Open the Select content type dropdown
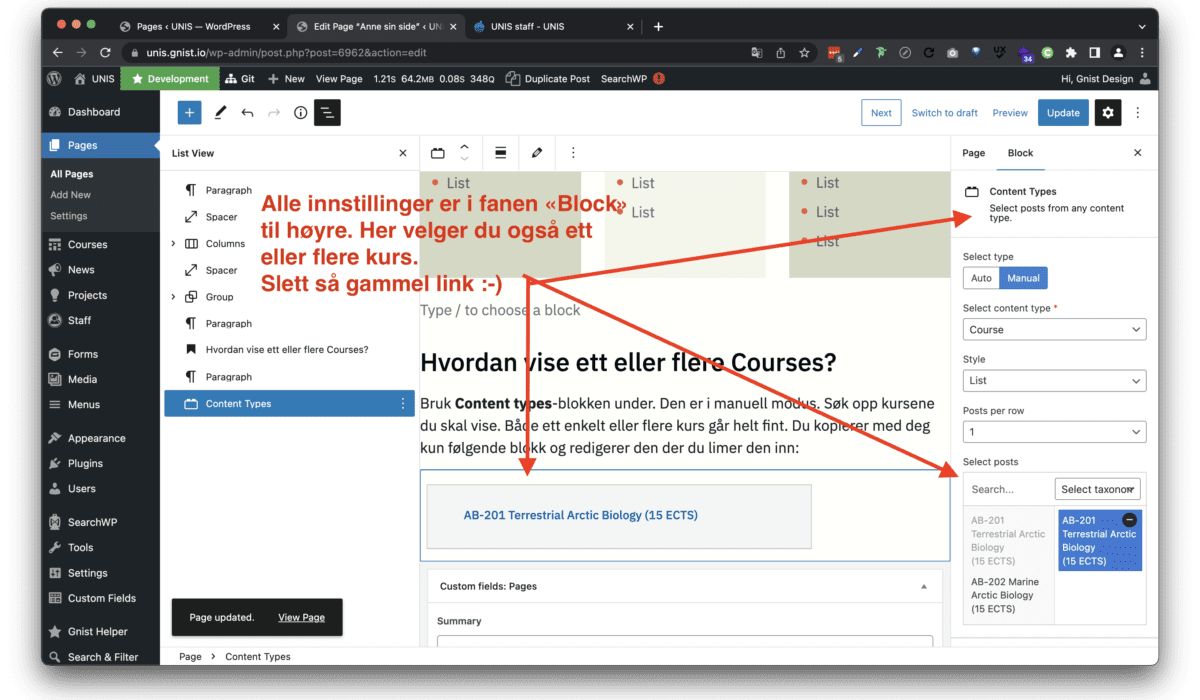 pos(1054,329)
